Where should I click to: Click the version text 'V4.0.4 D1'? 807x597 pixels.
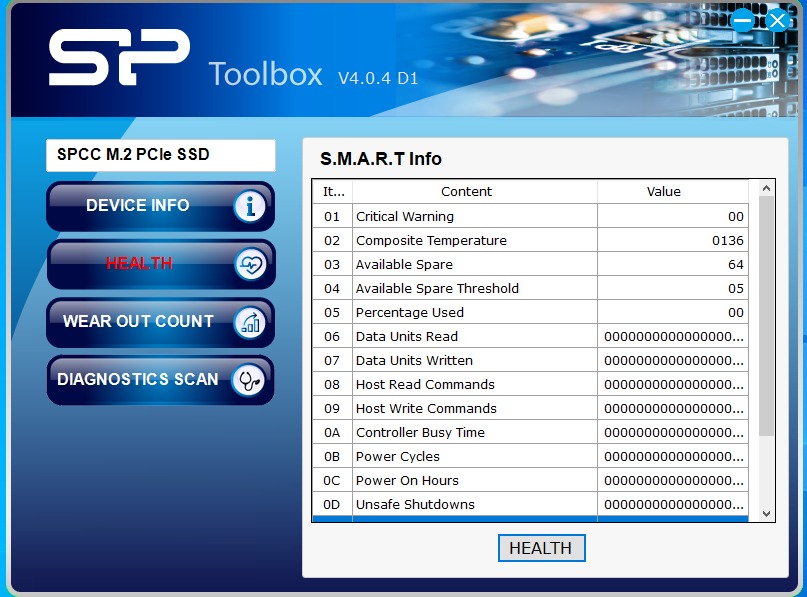pos(378,78)
